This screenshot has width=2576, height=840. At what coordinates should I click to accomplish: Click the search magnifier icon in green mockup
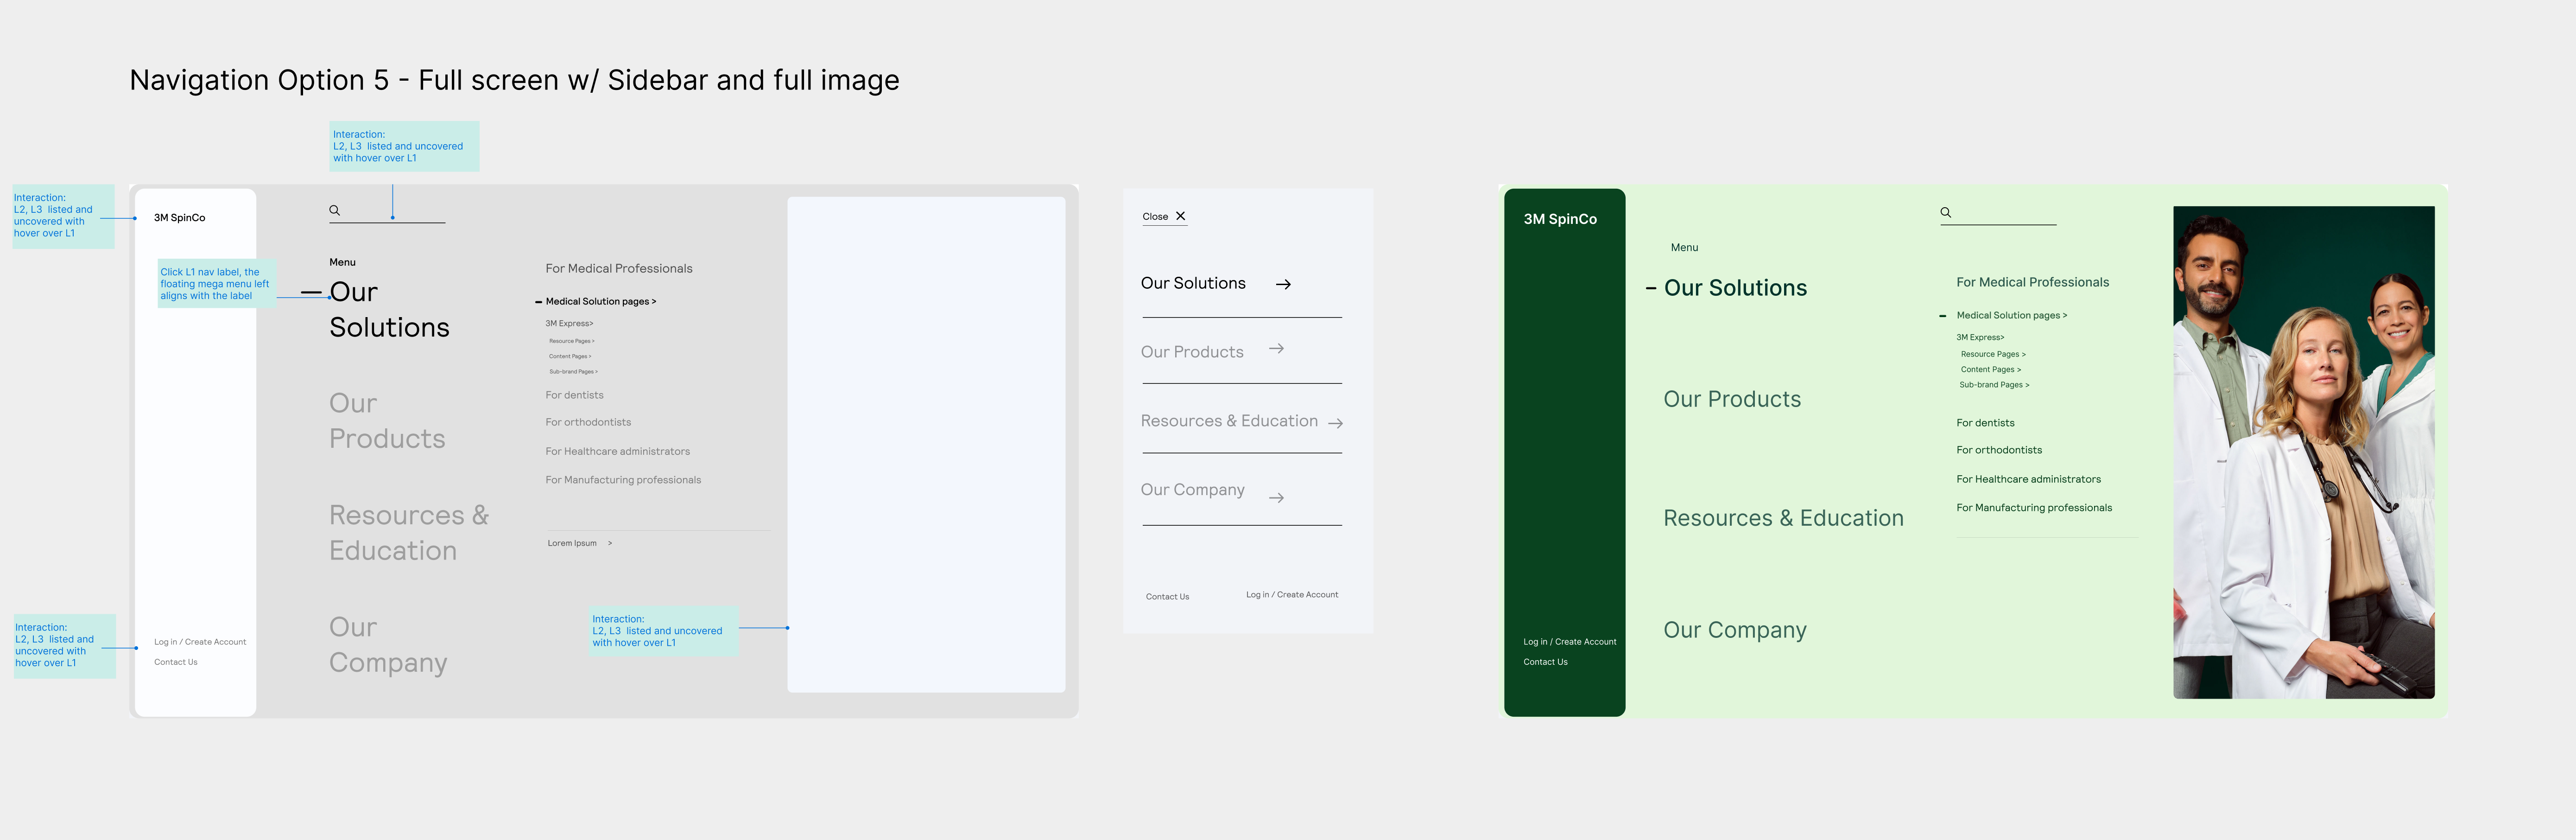pos(1946,212)
